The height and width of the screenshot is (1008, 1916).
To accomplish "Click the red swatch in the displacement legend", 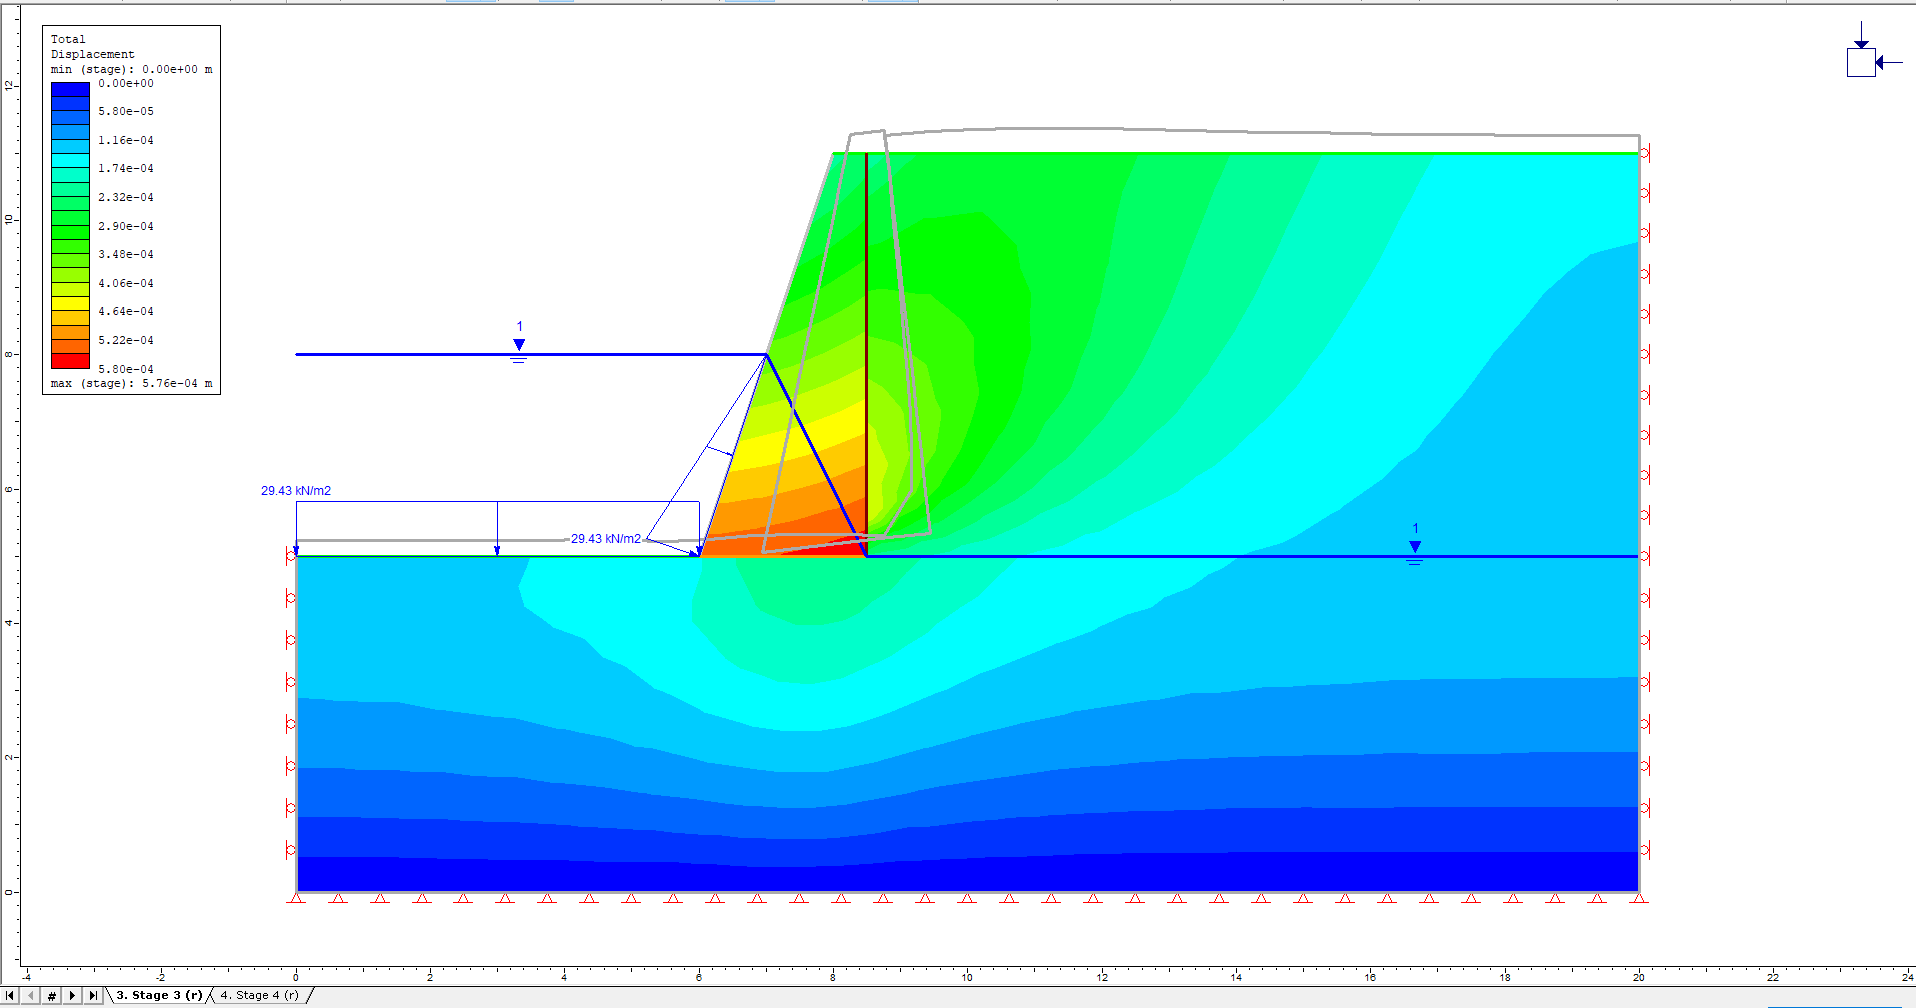I will pos(70,360).
